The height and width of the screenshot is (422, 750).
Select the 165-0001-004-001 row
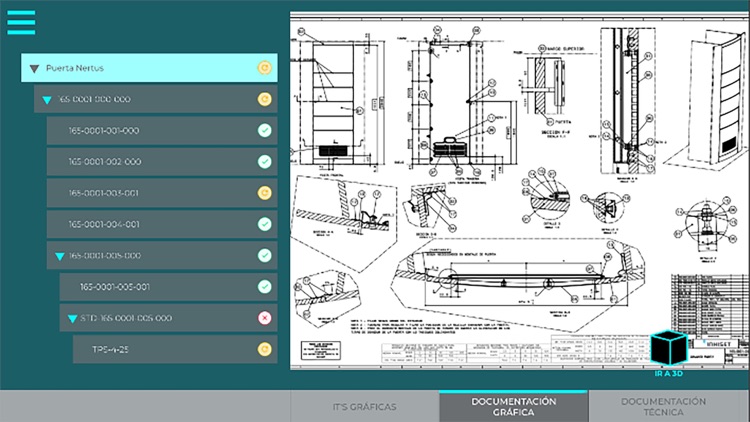162,224
